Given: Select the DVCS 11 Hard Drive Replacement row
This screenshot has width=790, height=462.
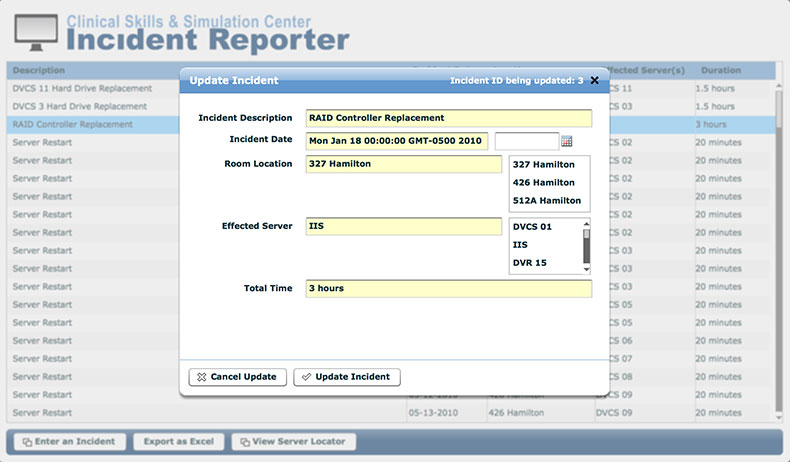Looking at the screenshot, I should 93,89.
